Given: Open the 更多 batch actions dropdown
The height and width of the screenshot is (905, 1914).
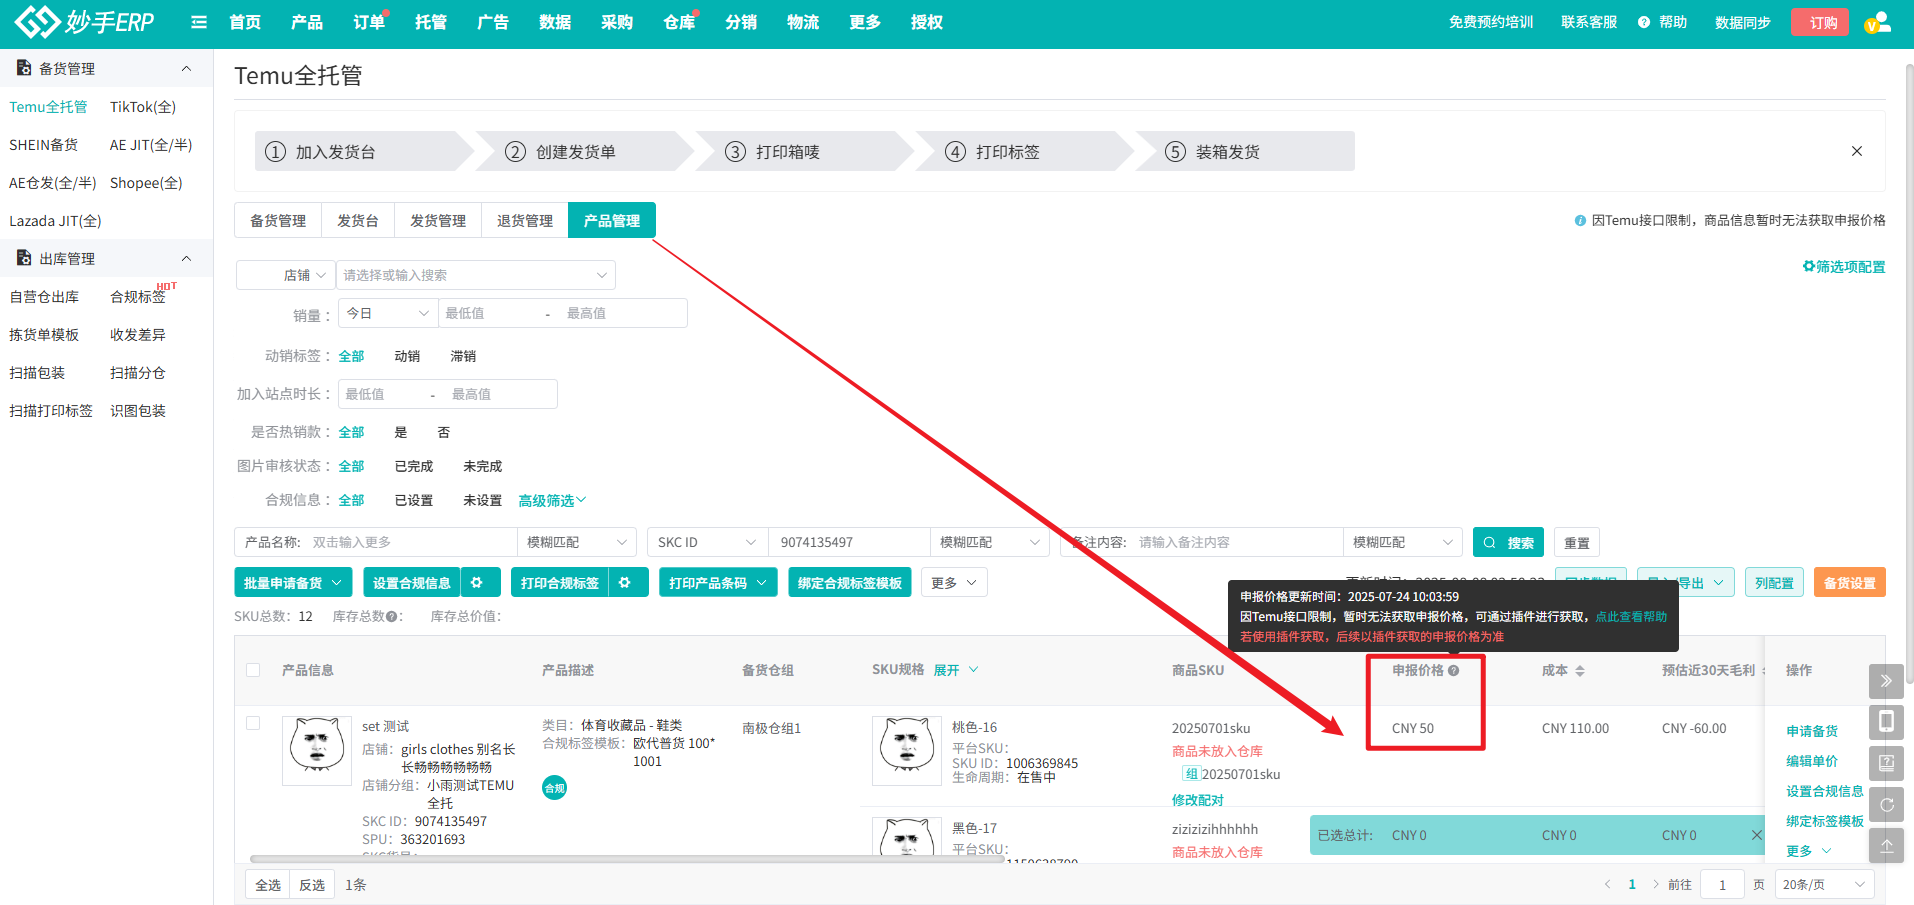Looking at the screenshot, I should (954, 583).
